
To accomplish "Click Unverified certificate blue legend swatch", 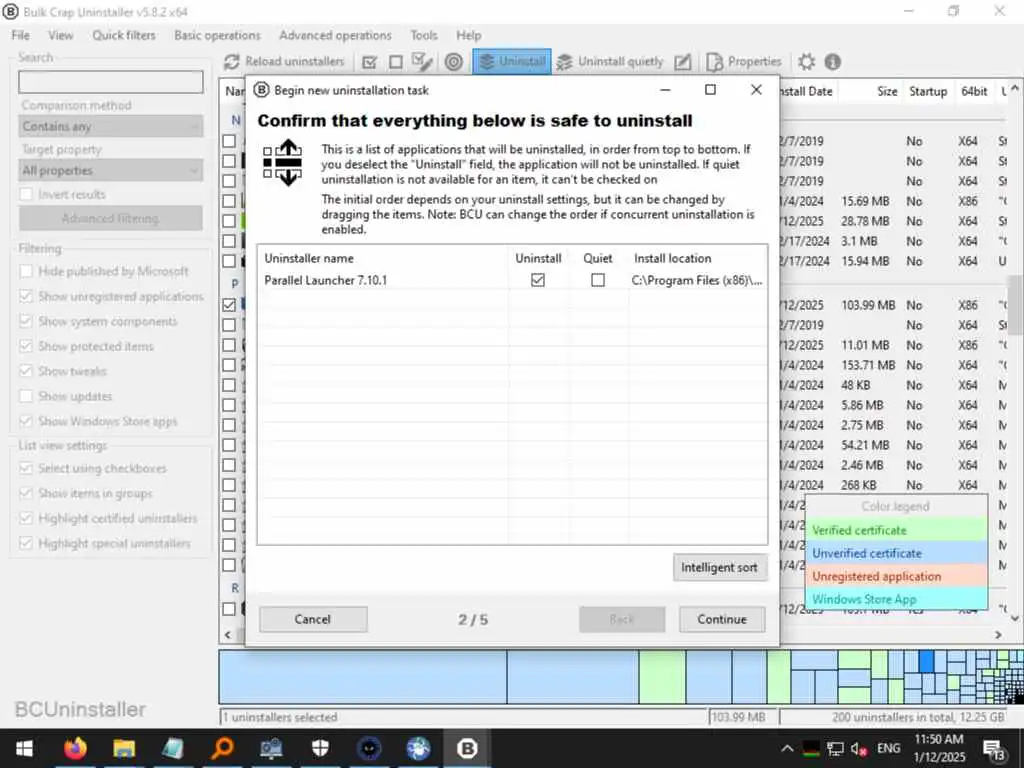I will (896, 553).
